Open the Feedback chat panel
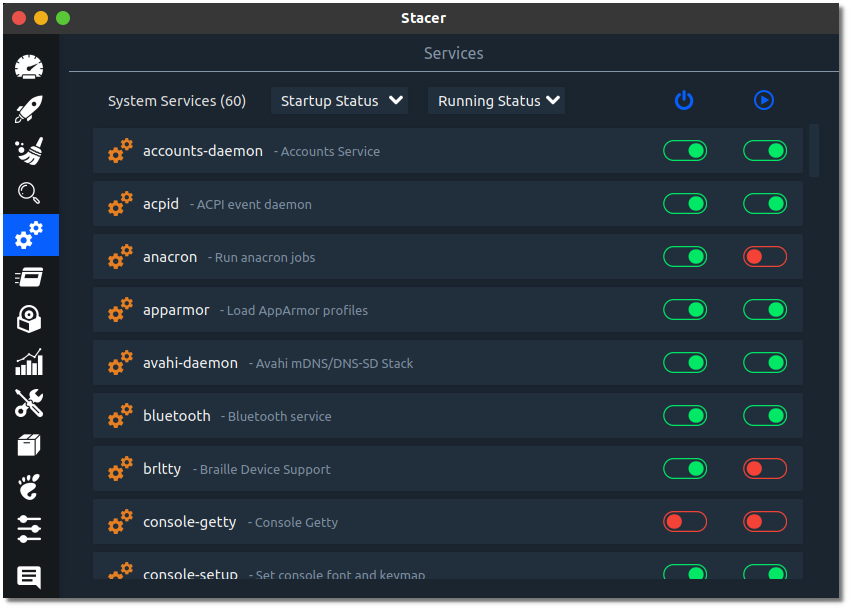Image resolution: width=850 pixels, height=609 pixels. click(x=29, y=577)
